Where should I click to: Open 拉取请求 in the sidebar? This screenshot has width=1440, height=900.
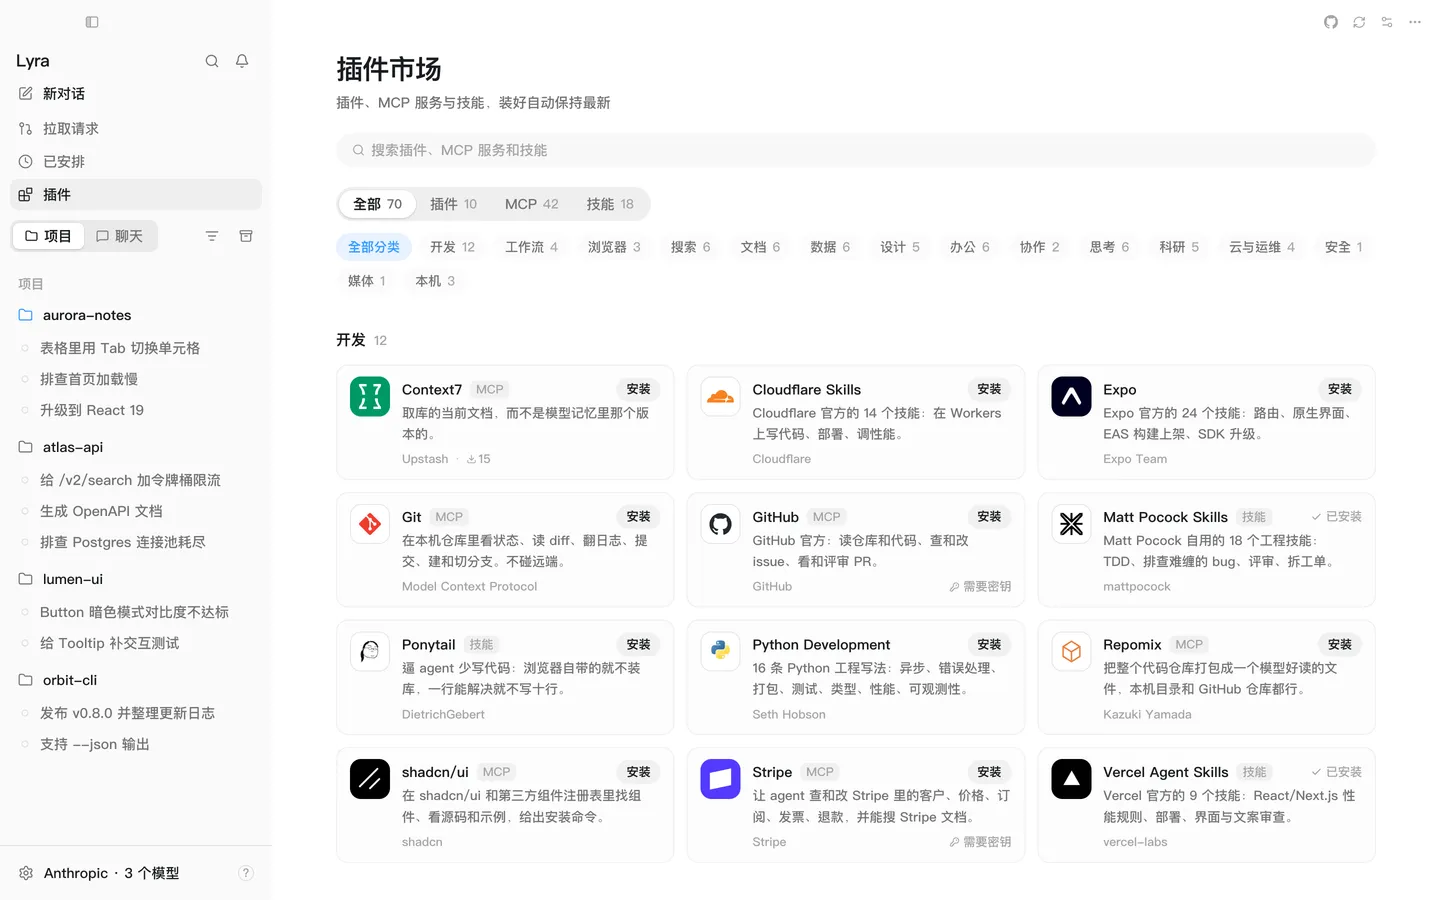pos(136,128)
